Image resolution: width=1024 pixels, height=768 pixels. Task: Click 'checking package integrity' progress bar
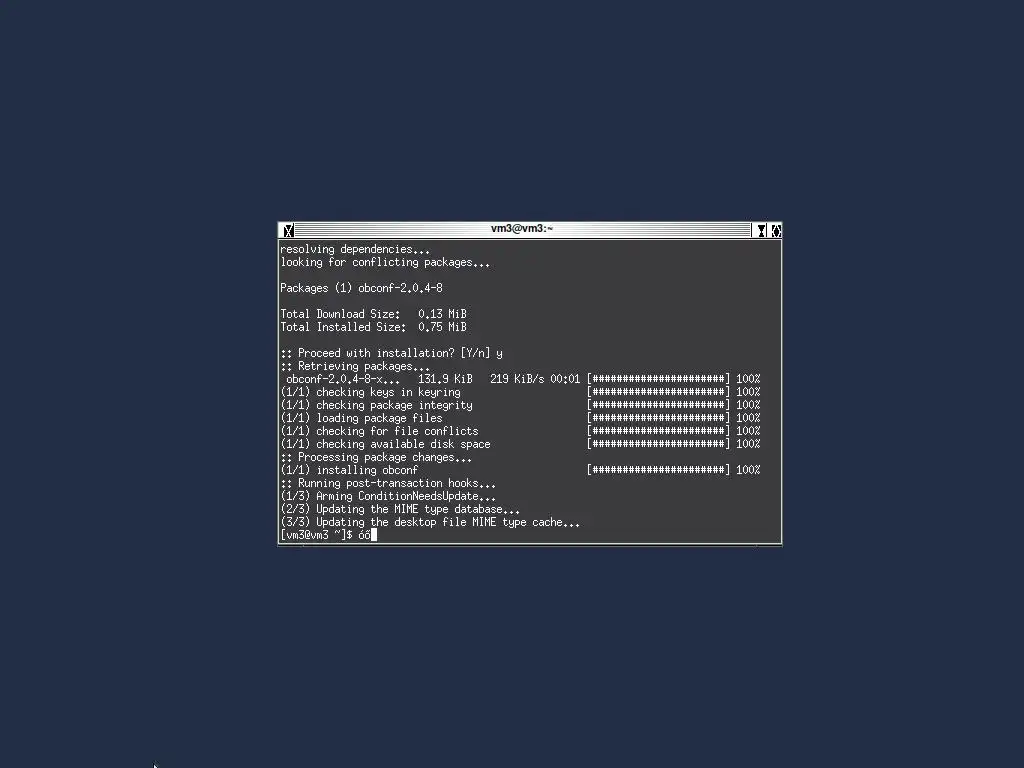[658, 405]
